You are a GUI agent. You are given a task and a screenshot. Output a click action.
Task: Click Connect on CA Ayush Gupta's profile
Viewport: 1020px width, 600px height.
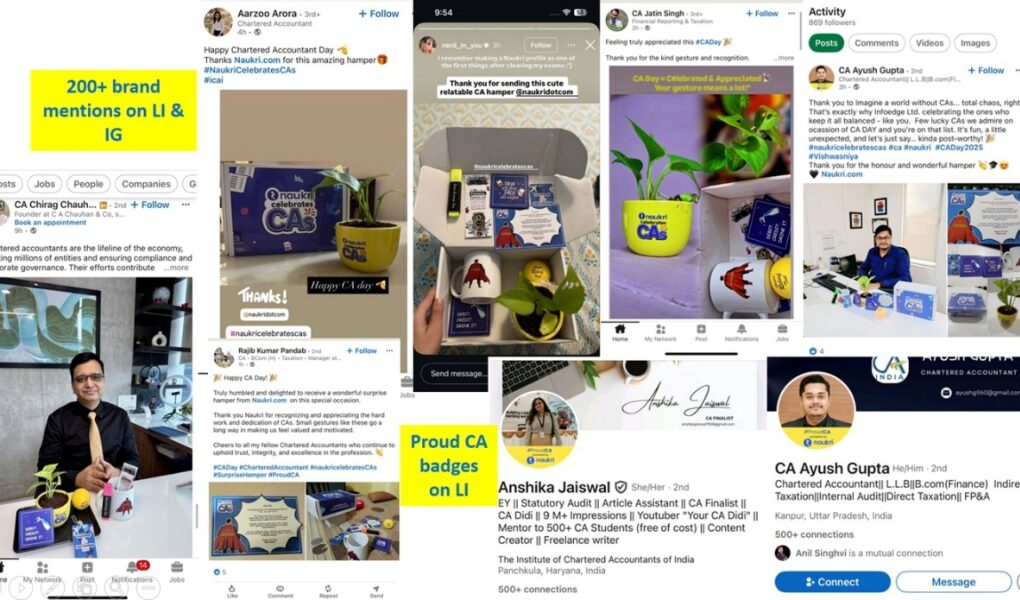[x=832, y=582]
